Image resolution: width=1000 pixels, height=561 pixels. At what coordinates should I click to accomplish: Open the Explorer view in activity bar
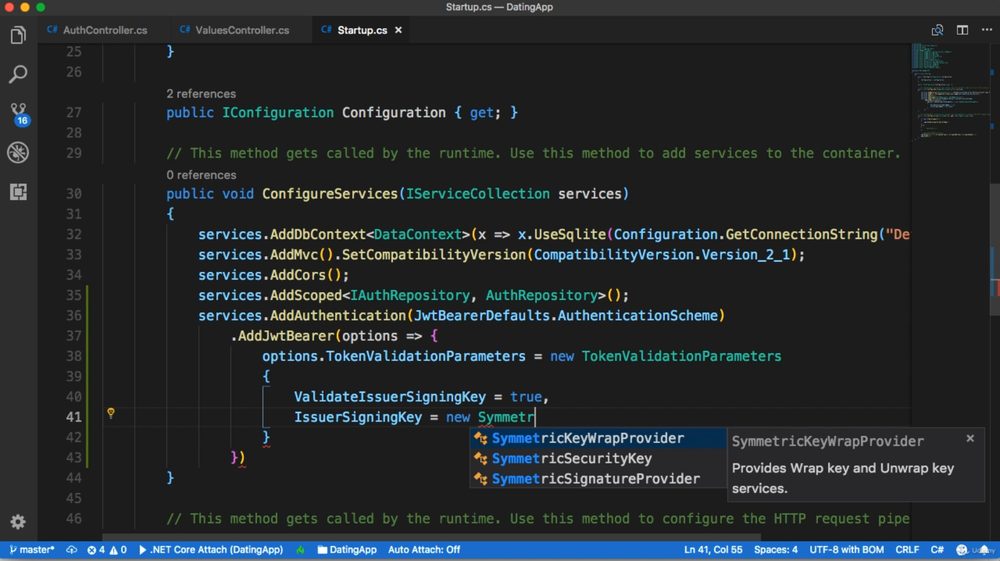[18, 36]
